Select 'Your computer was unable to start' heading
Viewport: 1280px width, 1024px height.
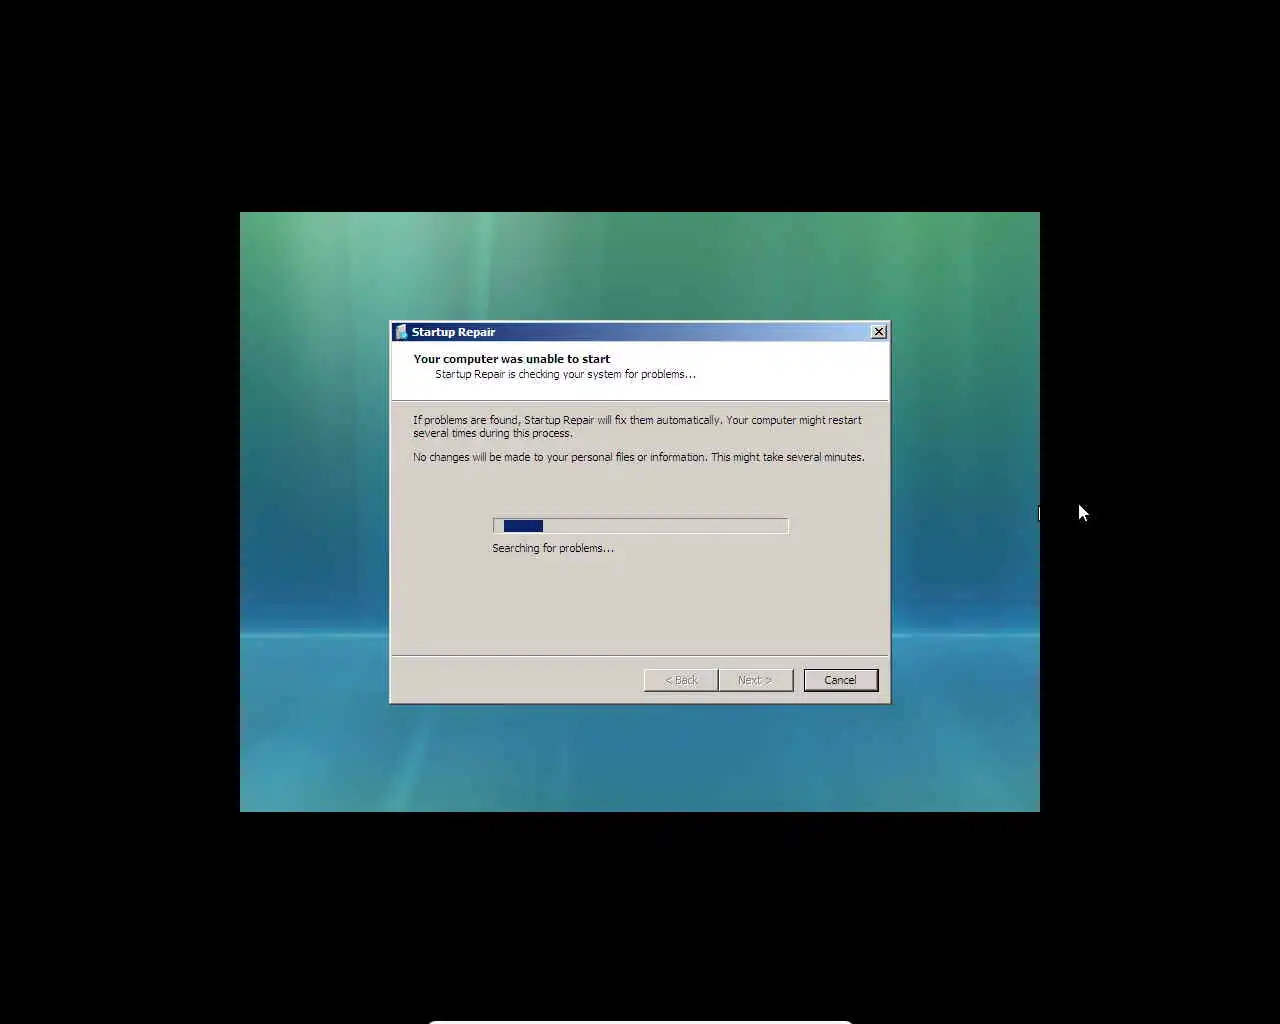point(511,359)
